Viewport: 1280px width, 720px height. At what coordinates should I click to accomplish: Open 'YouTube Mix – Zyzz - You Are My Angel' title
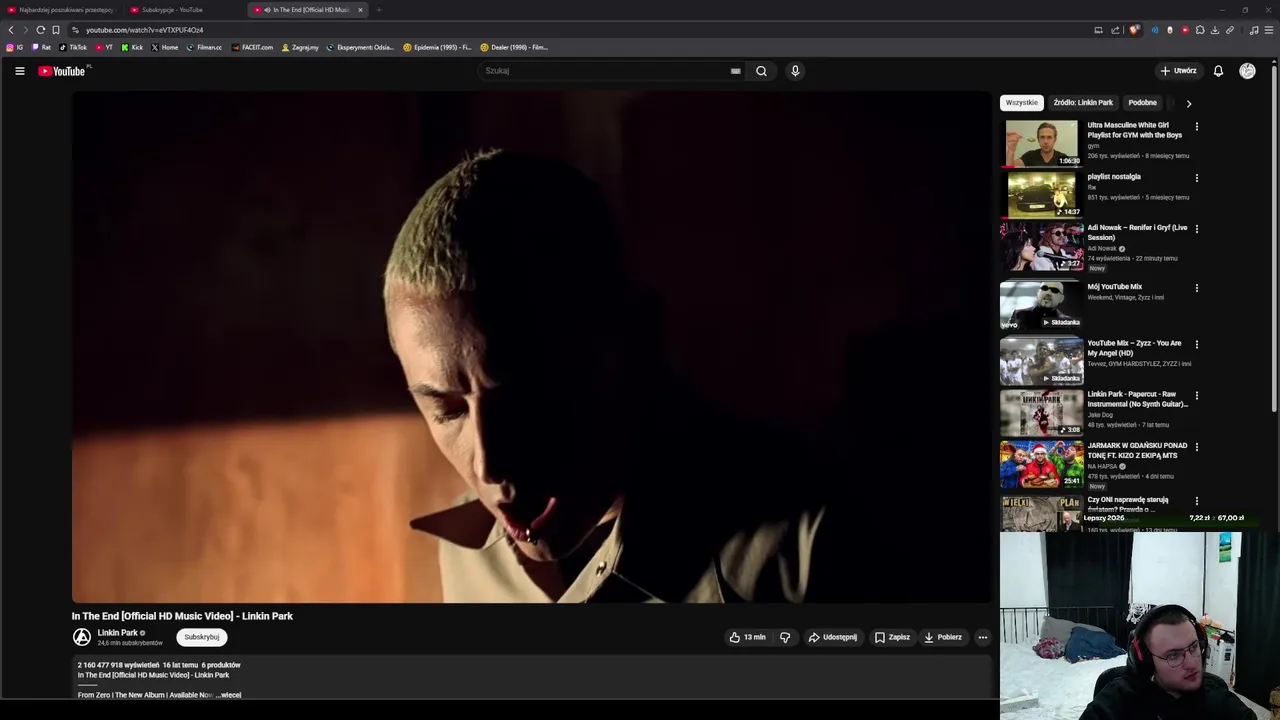pos(1134,348)
